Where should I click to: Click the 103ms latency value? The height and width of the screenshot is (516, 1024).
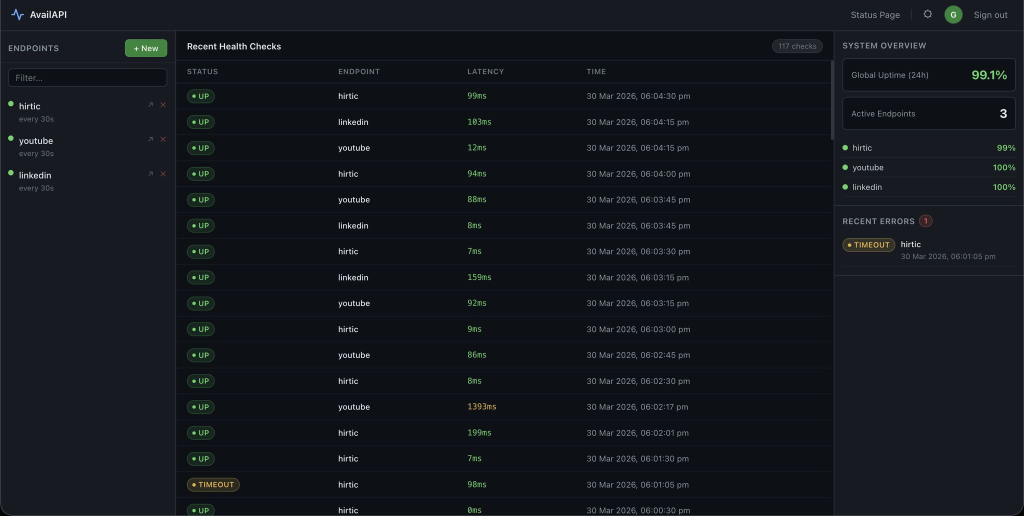click(x=479, y=122)
